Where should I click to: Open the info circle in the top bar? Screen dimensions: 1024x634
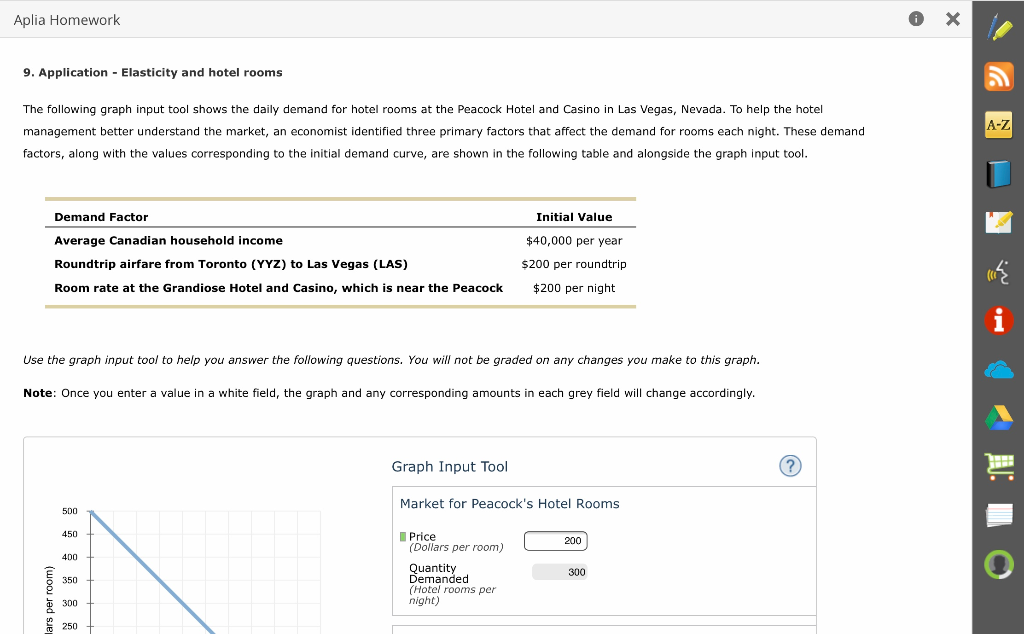click(917, 17)
